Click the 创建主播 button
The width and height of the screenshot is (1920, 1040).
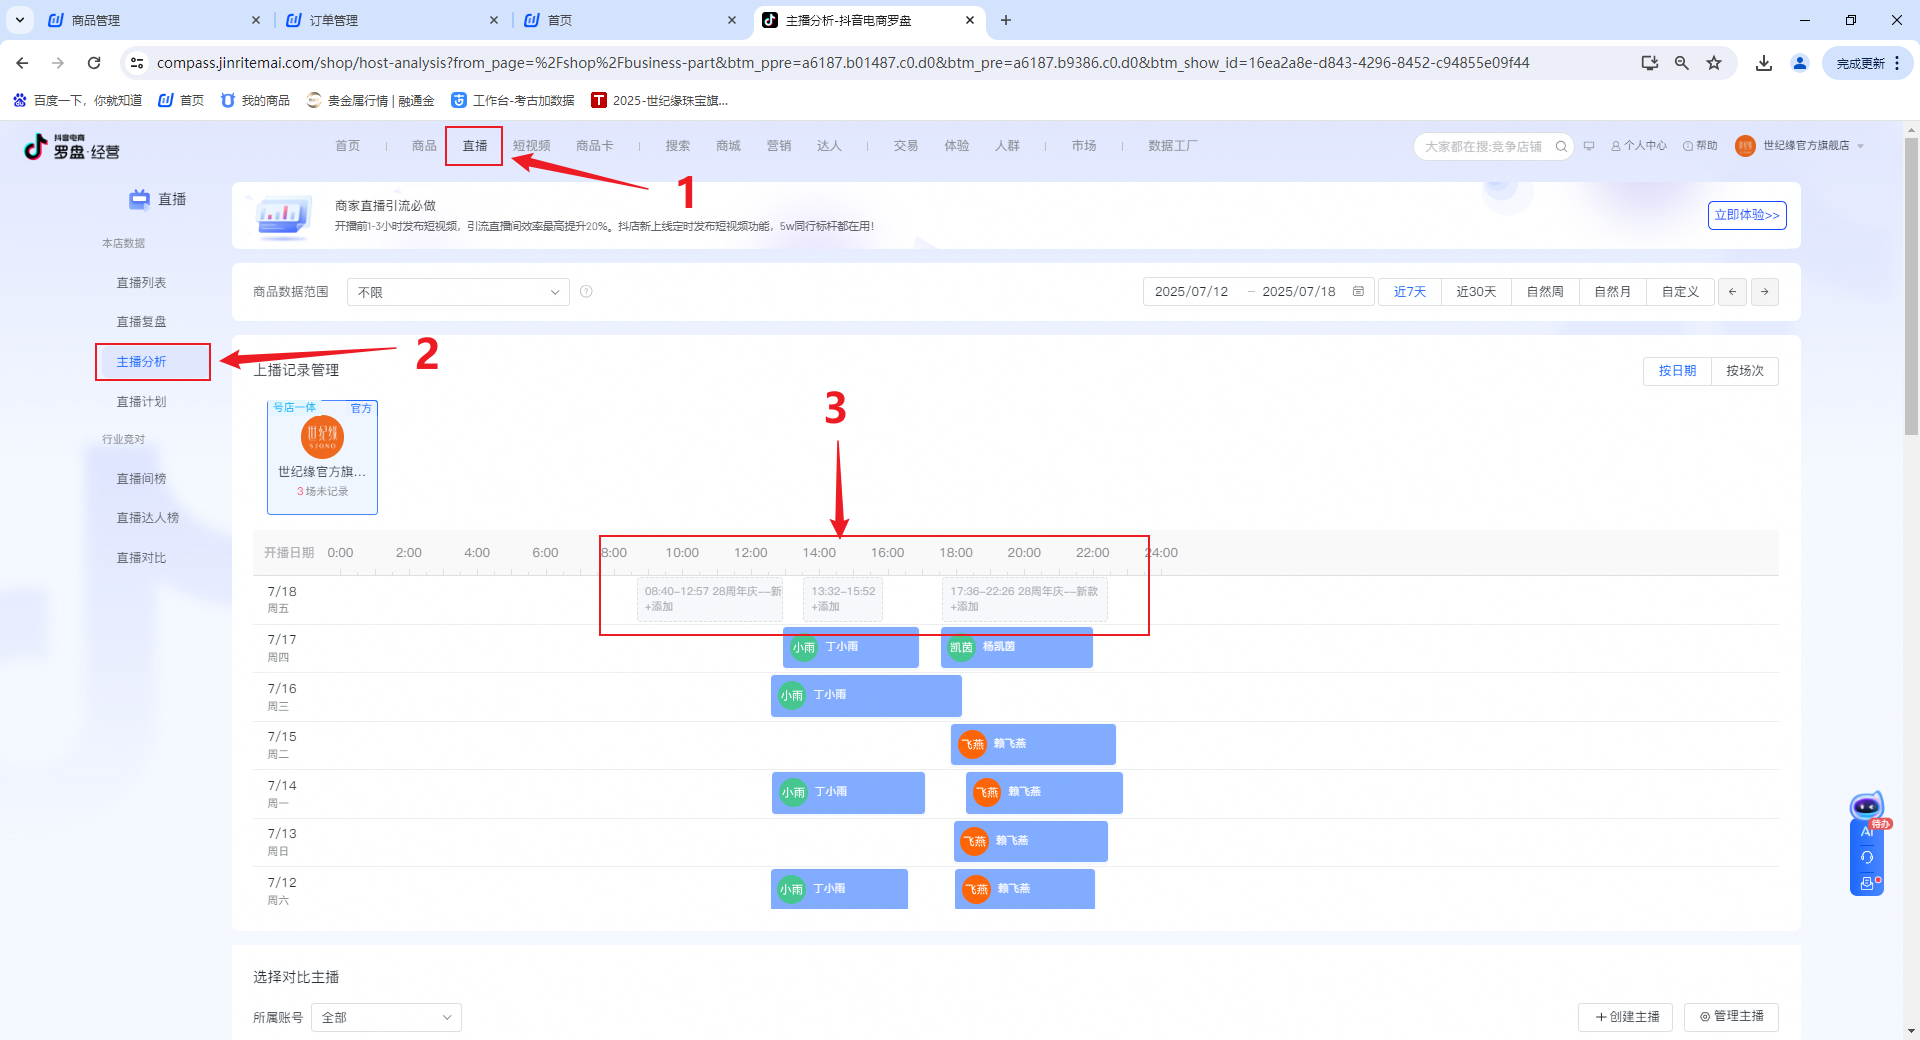(x=1626, y=1017)
